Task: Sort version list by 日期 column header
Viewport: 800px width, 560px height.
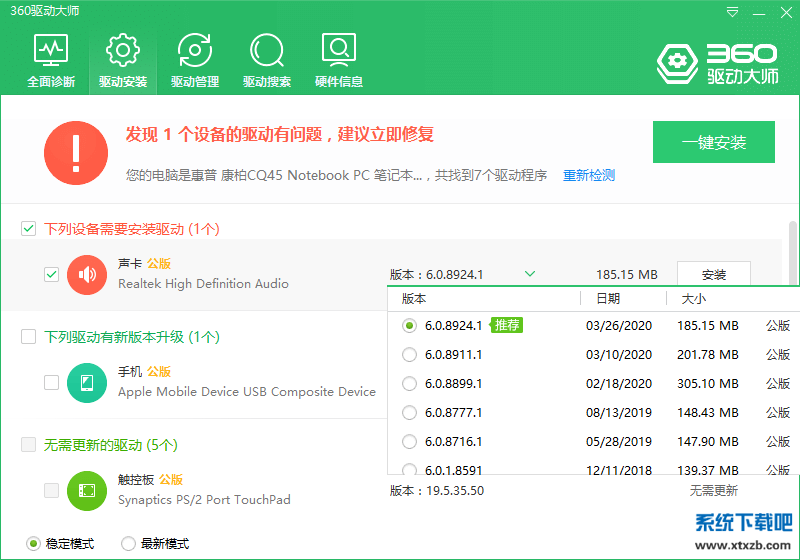Action: pos(608,298)
